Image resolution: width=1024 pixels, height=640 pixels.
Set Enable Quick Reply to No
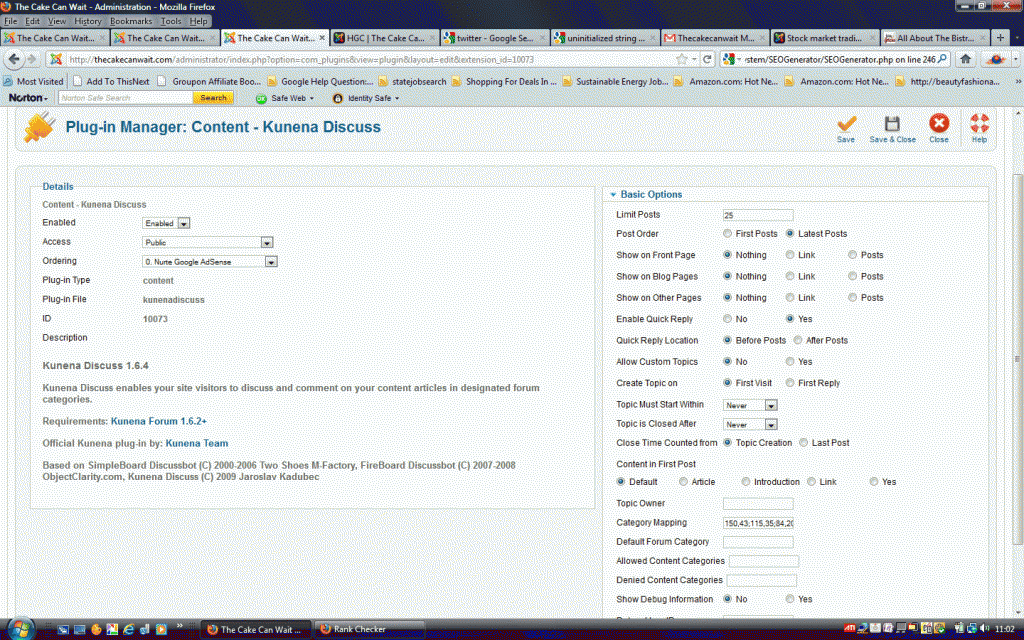(x=727, y=319)
